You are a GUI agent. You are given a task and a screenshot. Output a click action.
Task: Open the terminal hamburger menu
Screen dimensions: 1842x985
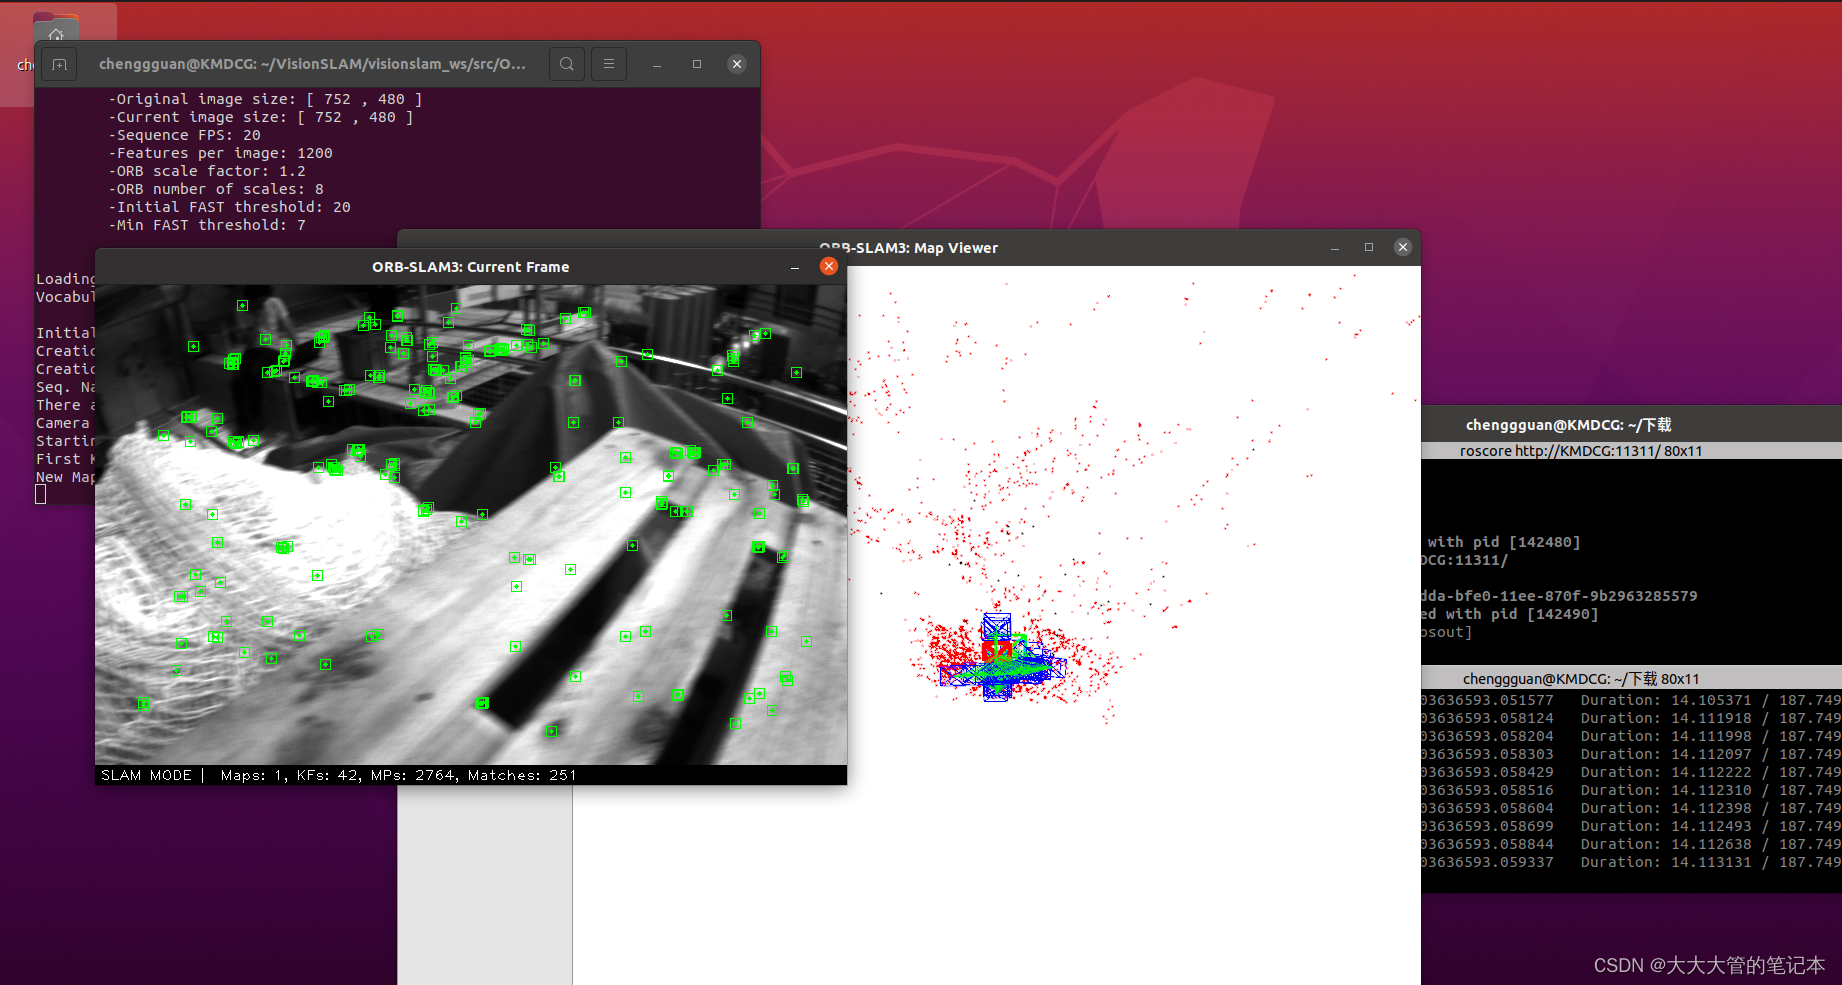point(609,64)
